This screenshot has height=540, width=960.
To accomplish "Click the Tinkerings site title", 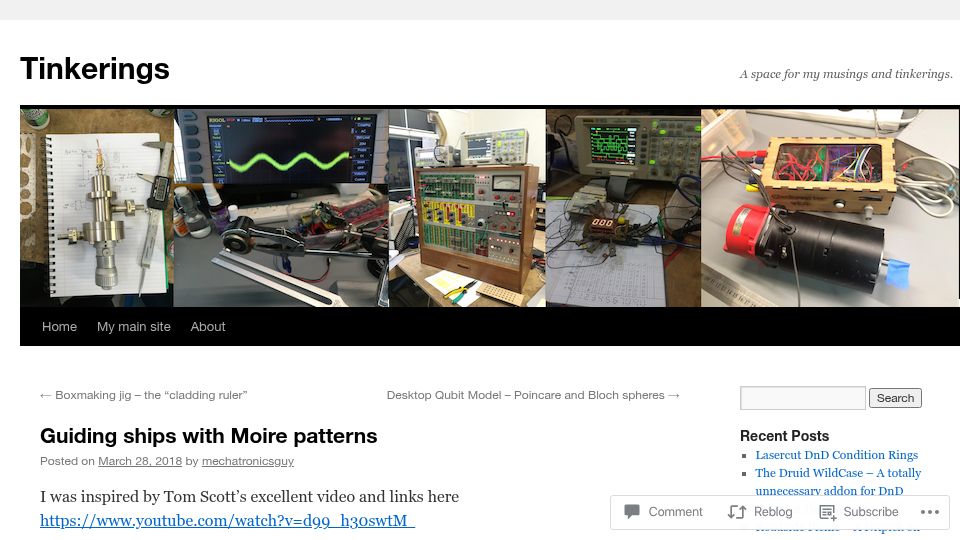I will 95,69.
